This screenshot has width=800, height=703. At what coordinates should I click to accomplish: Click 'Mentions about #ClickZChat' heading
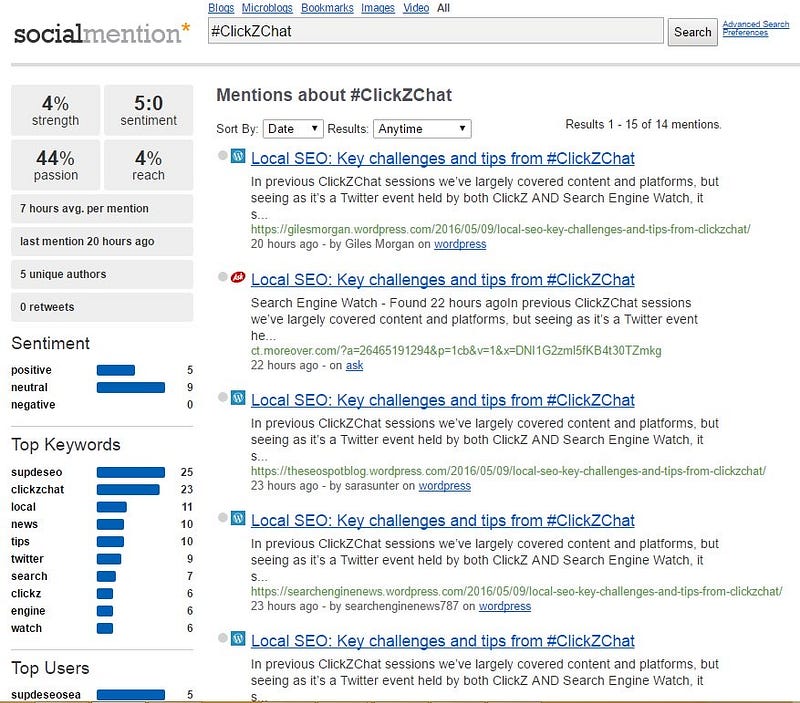(334, 95)
